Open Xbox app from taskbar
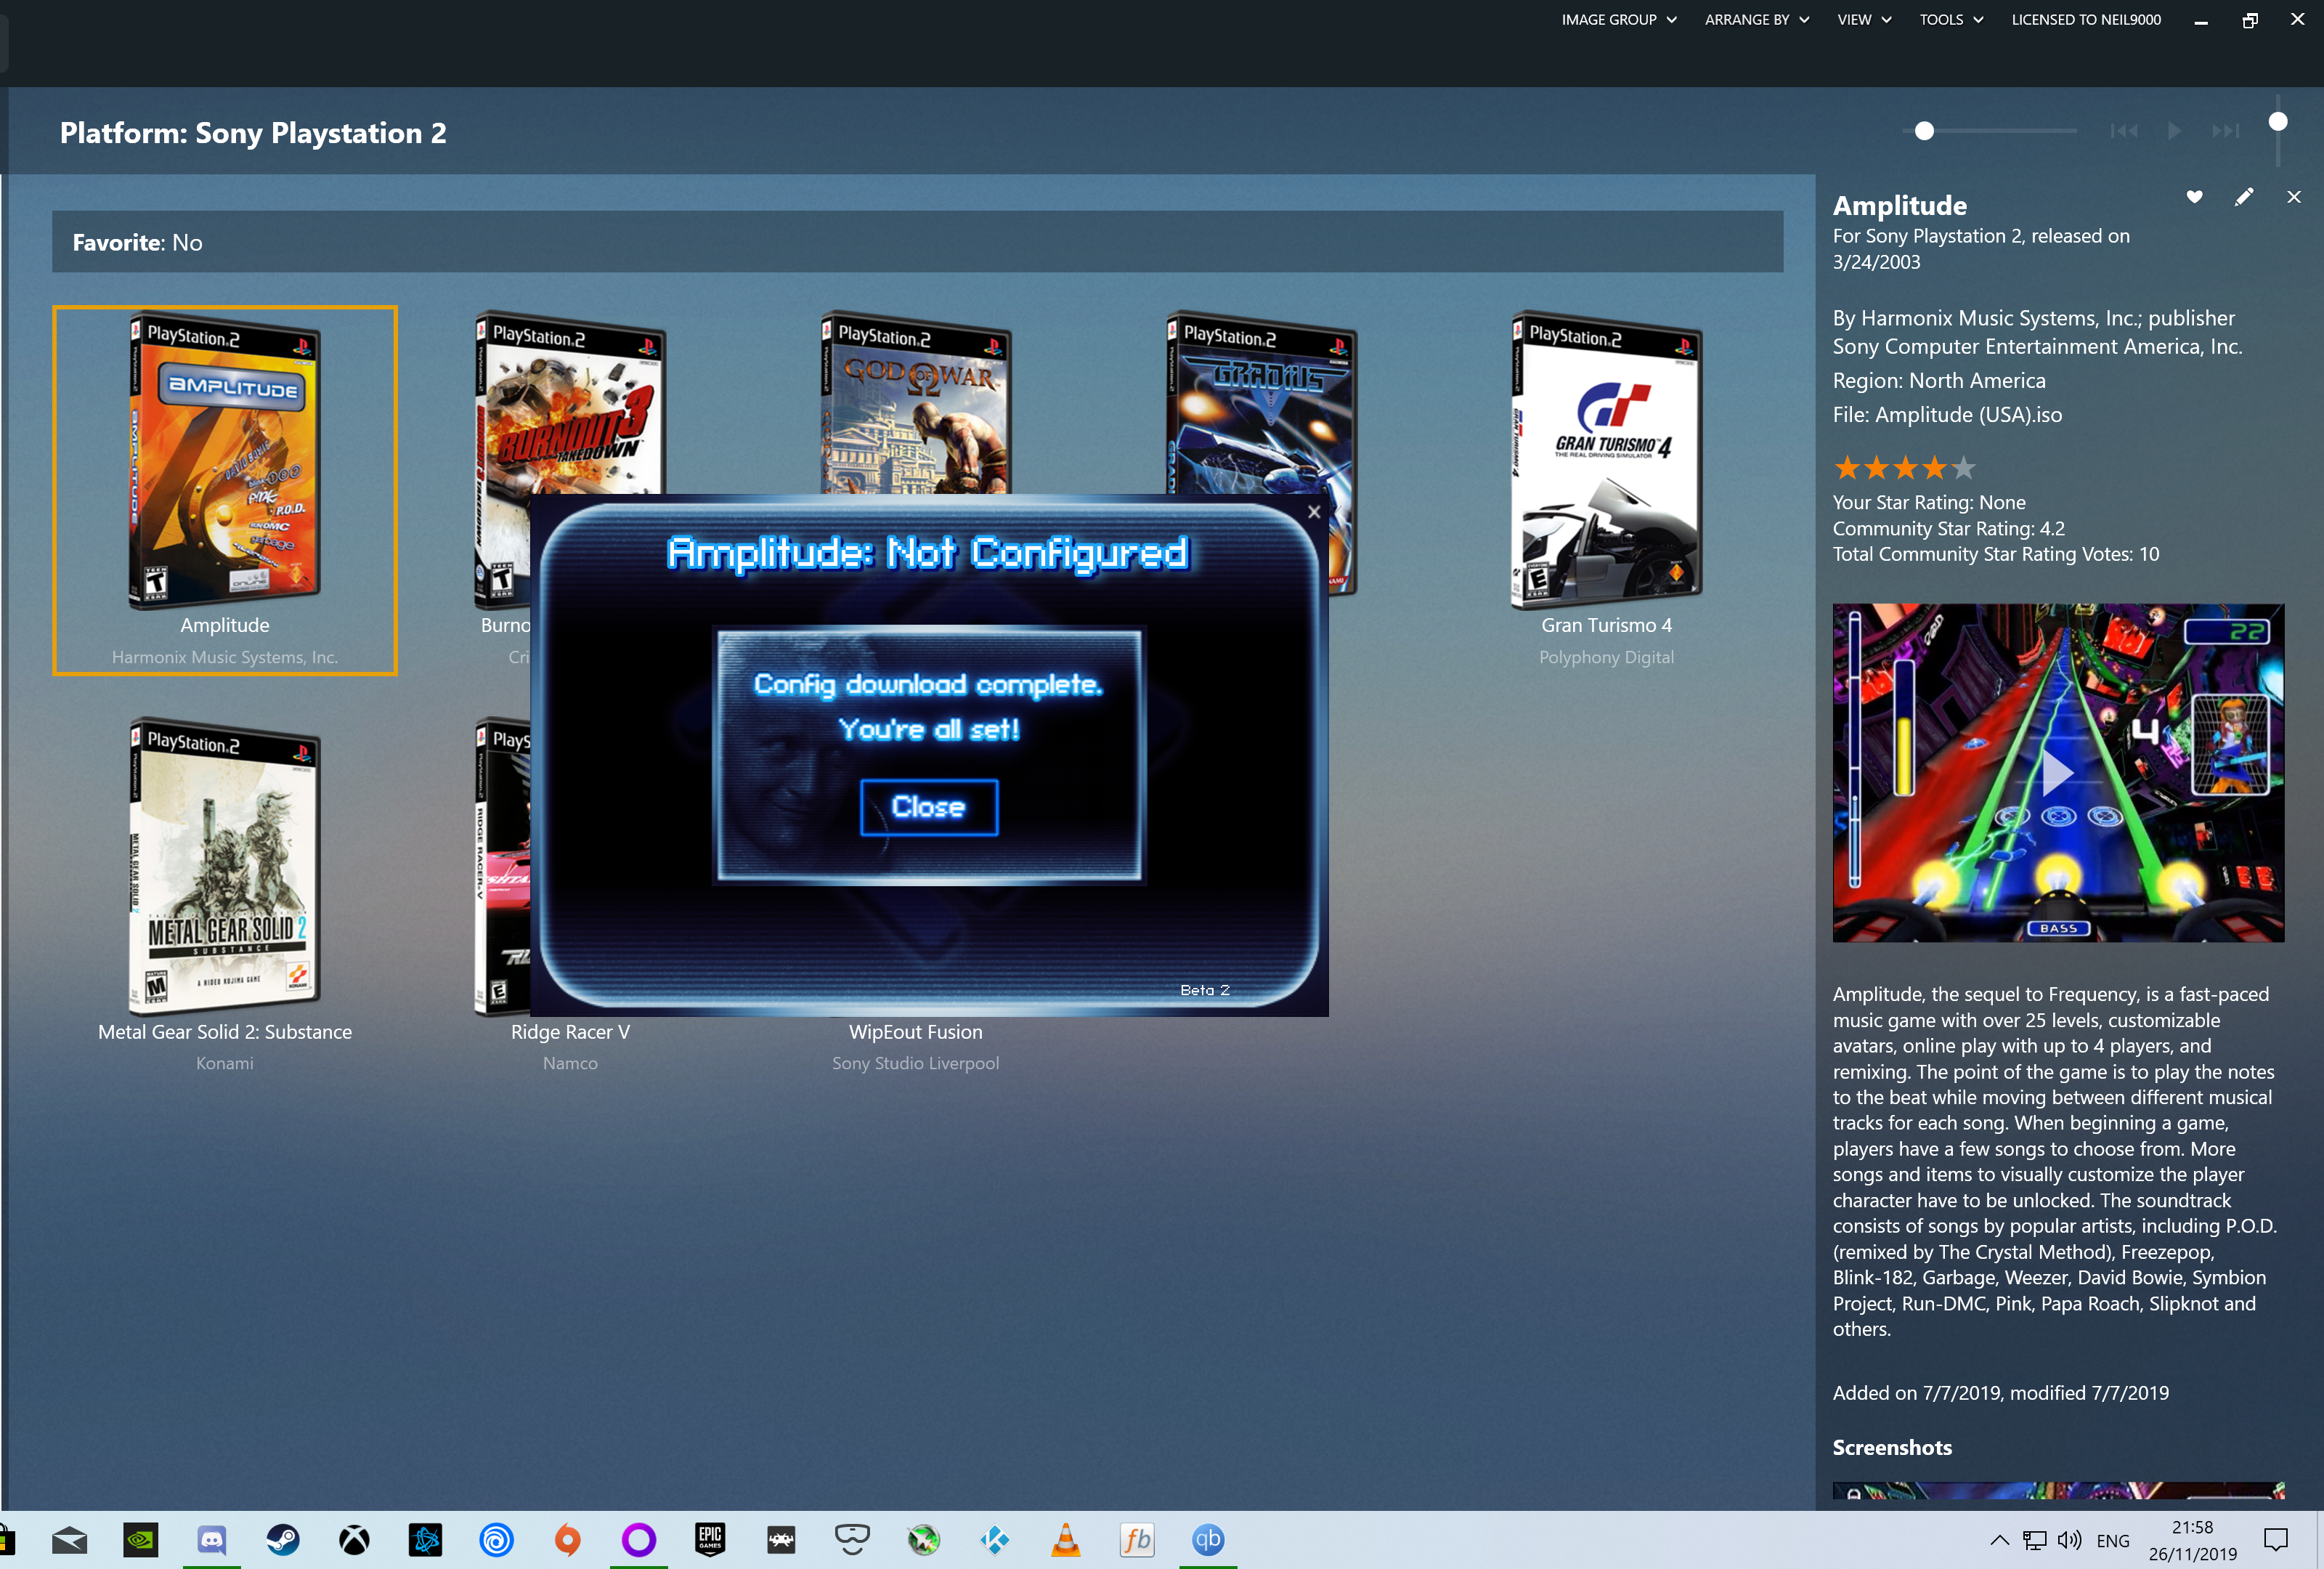Viewport: 2324px width, 1569px height. pyautogui.click(x=354, y=1540)
